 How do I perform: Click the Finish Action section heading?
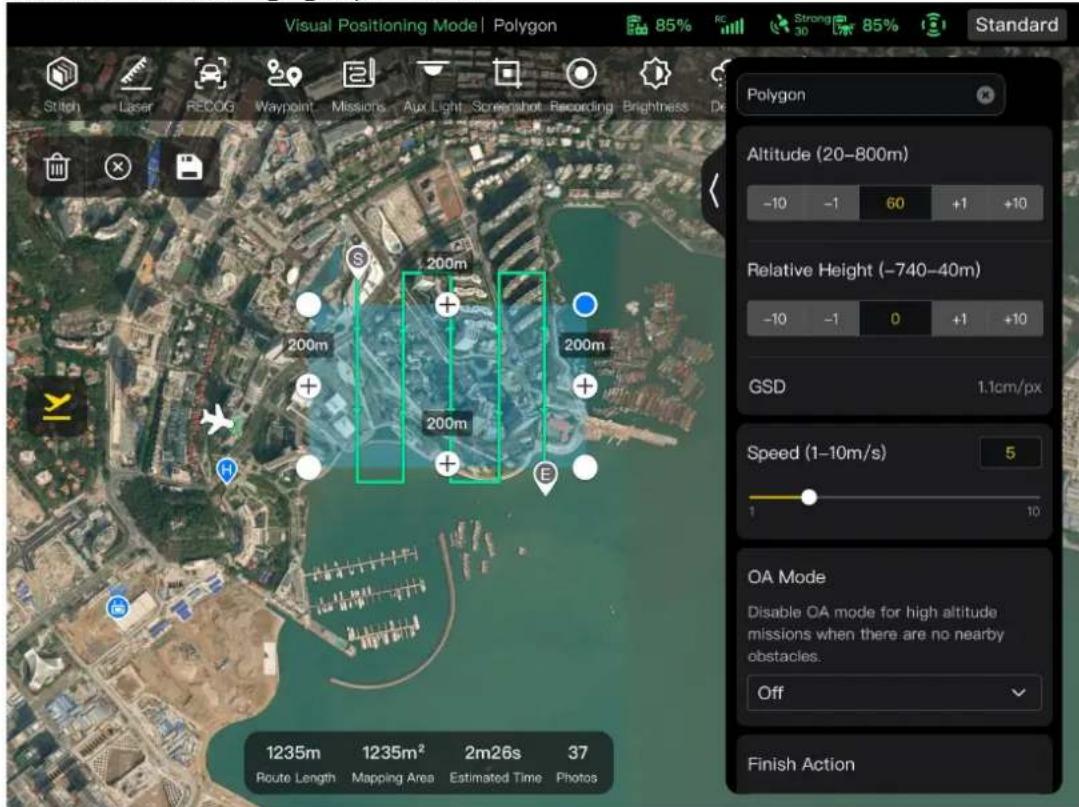pos(801,764)
